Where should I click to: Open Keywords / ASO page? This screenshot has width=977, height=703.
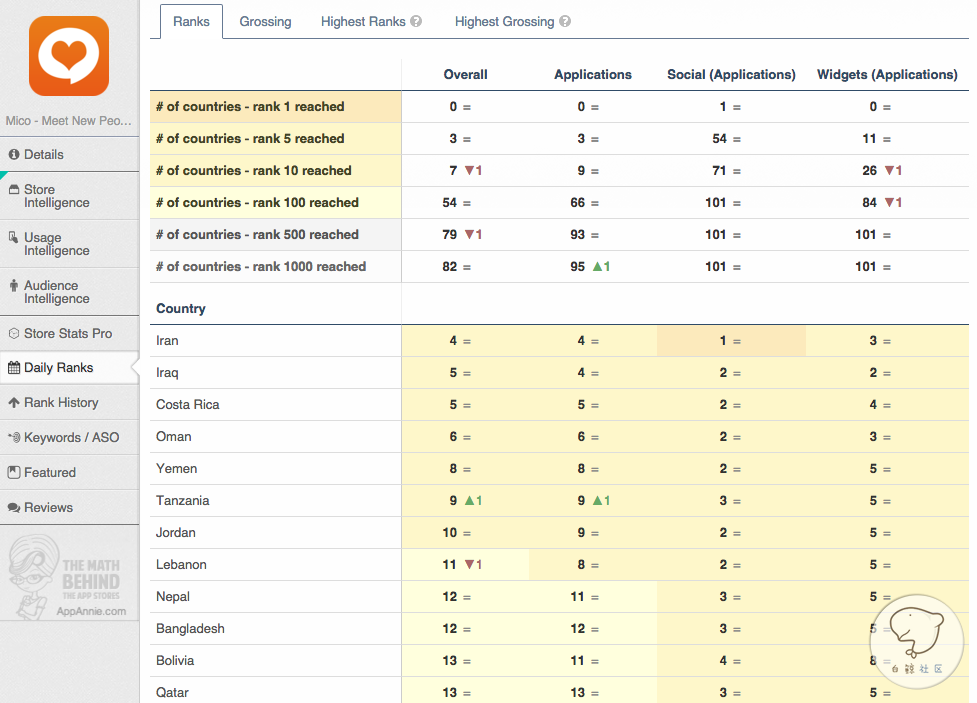point(70,438)
